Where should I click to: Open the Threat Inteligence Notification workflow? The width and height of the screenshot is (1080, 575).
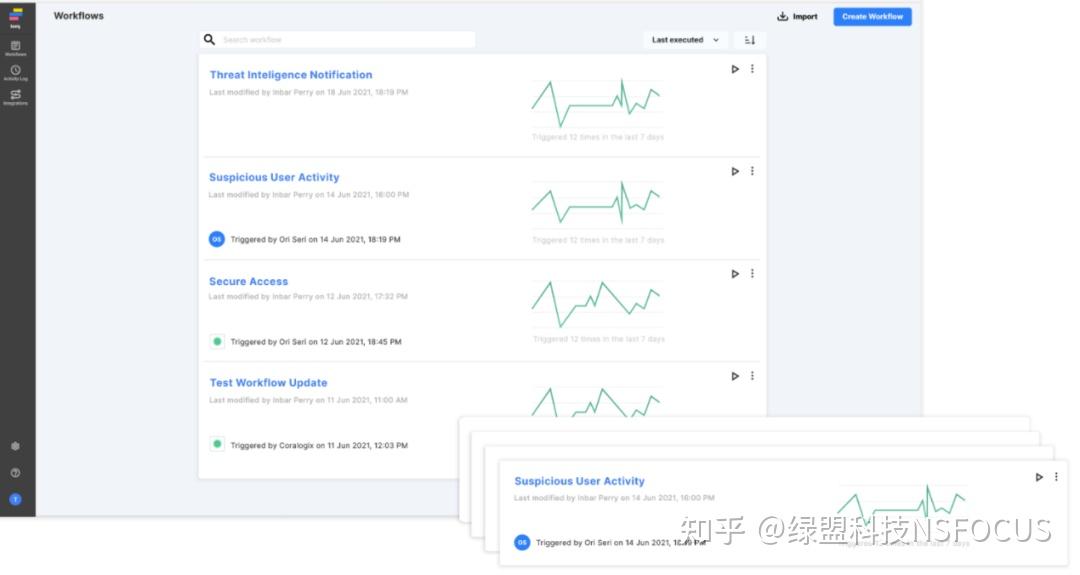tap(291, 74)
